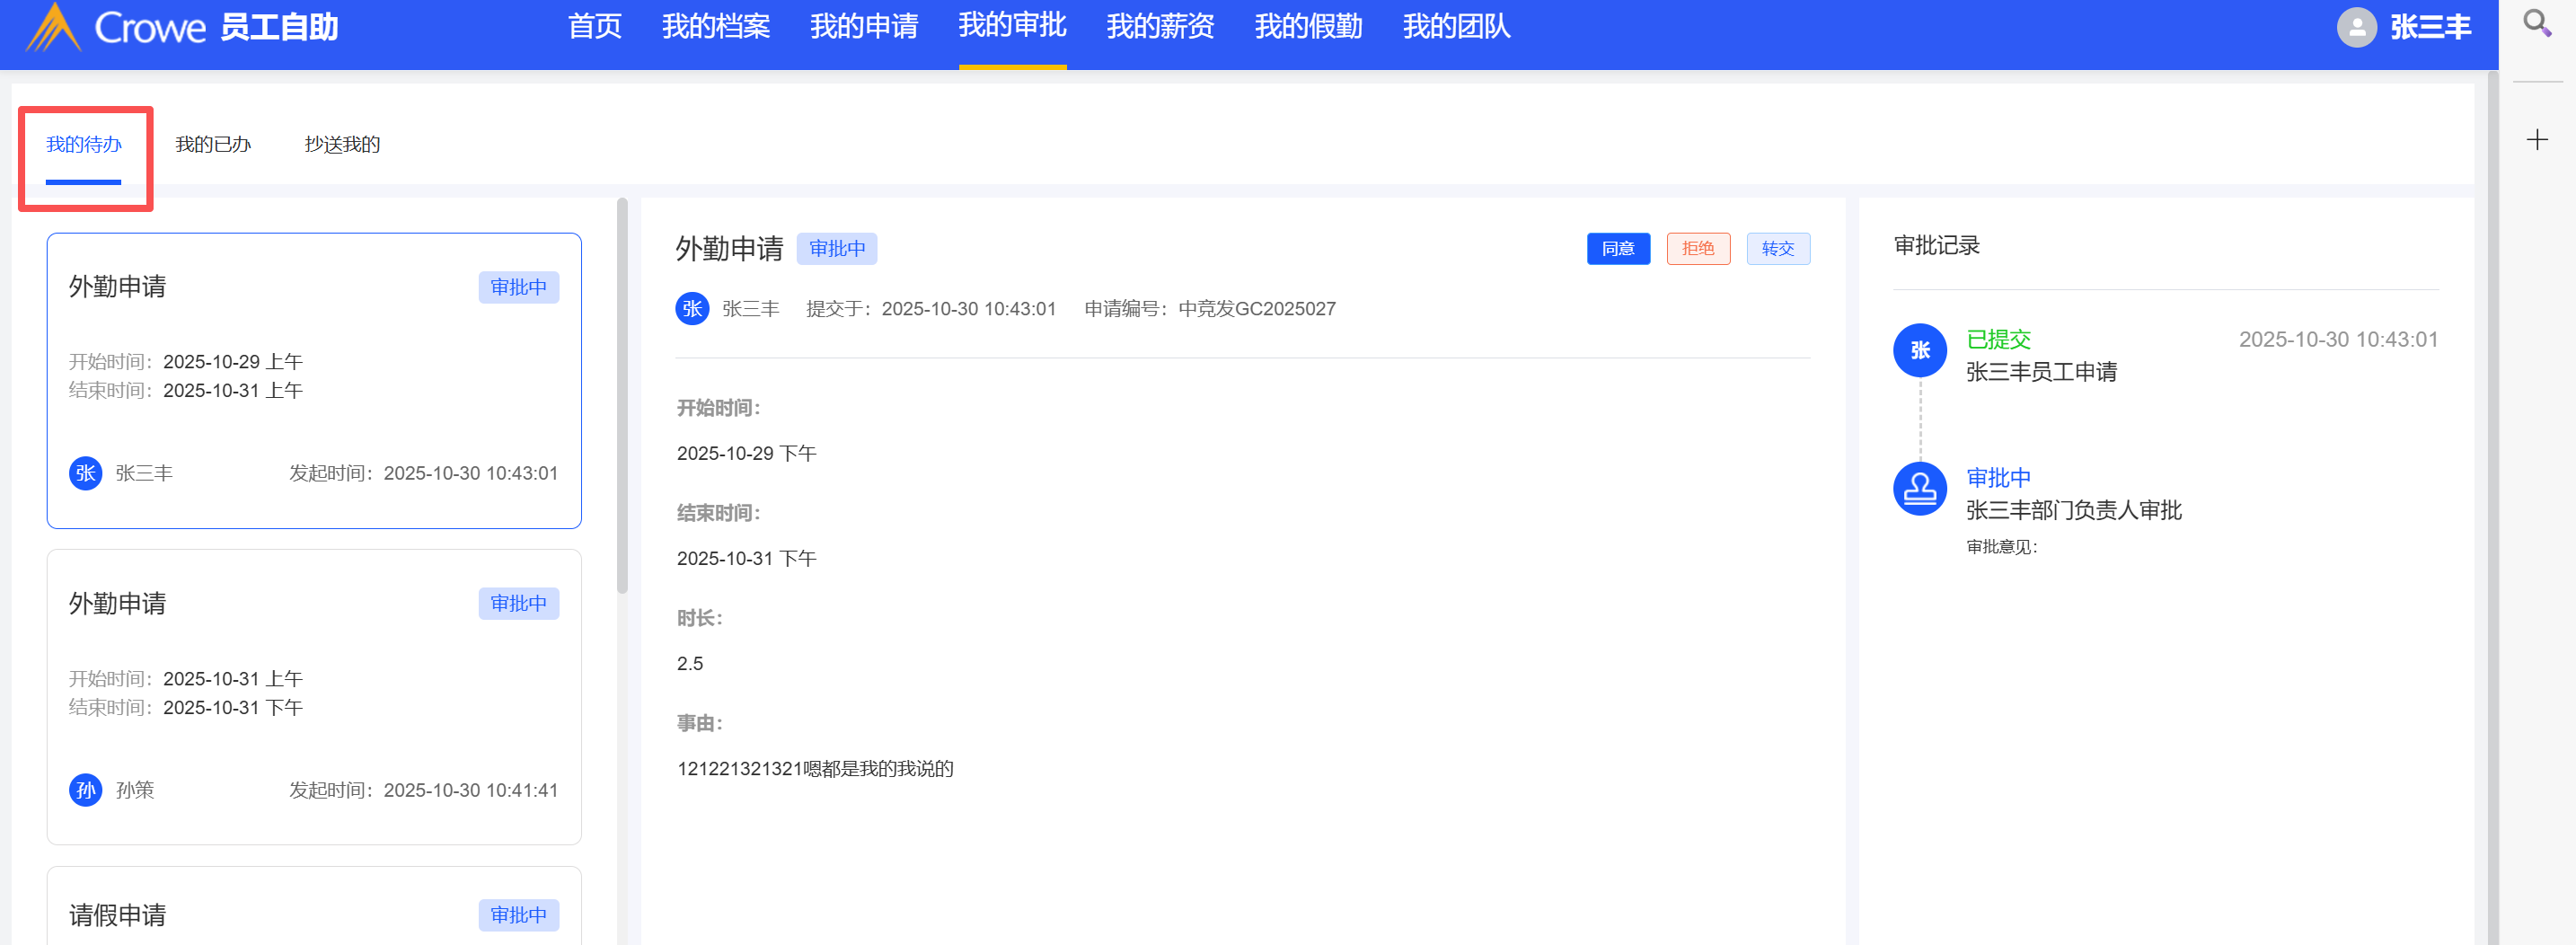2576x945 pixels.
Task: Select the 外勤申请 card title from 孙策
Action: tap(117, 603)
